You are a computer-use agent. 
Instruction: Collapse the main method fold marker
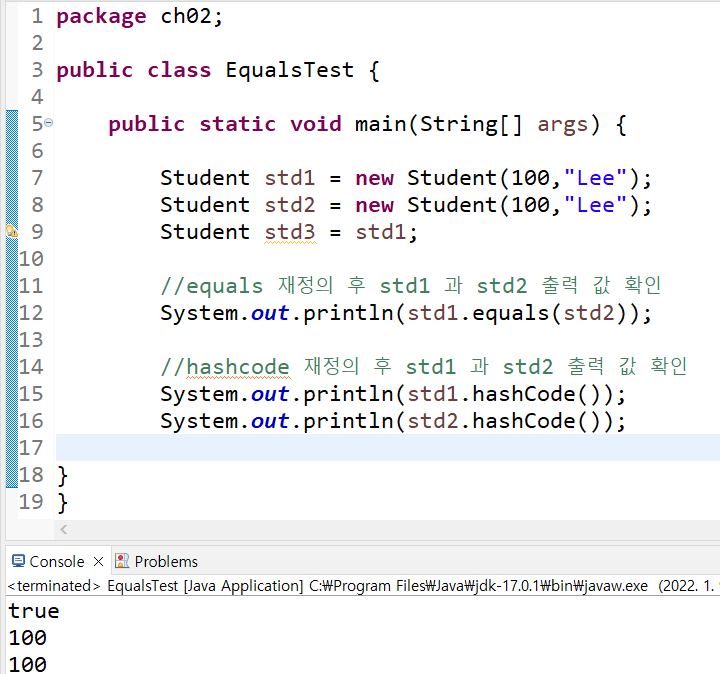point(49,123)
